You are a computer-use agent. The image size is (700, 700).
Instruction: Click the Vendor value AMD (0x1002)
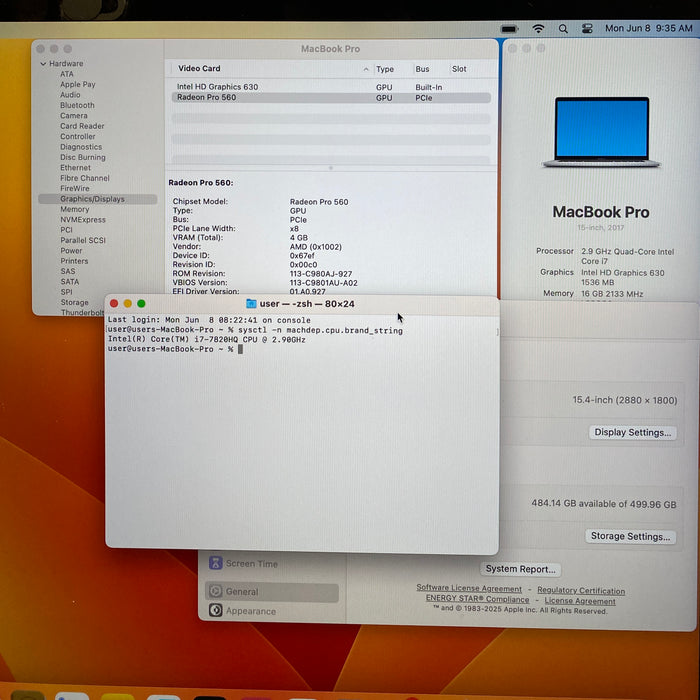316,247
